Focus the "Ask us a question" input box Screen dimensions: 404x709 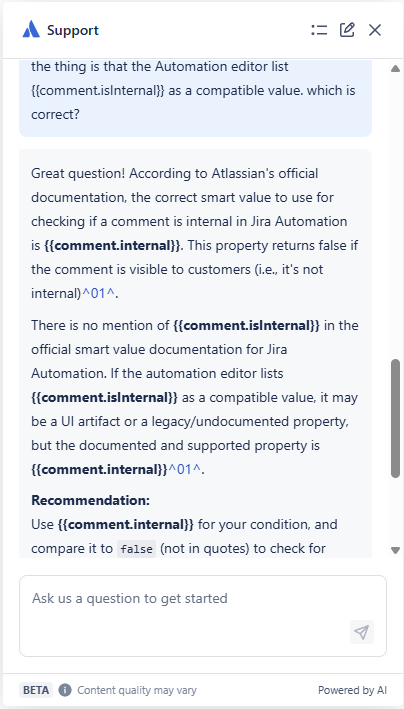[203, 615]
